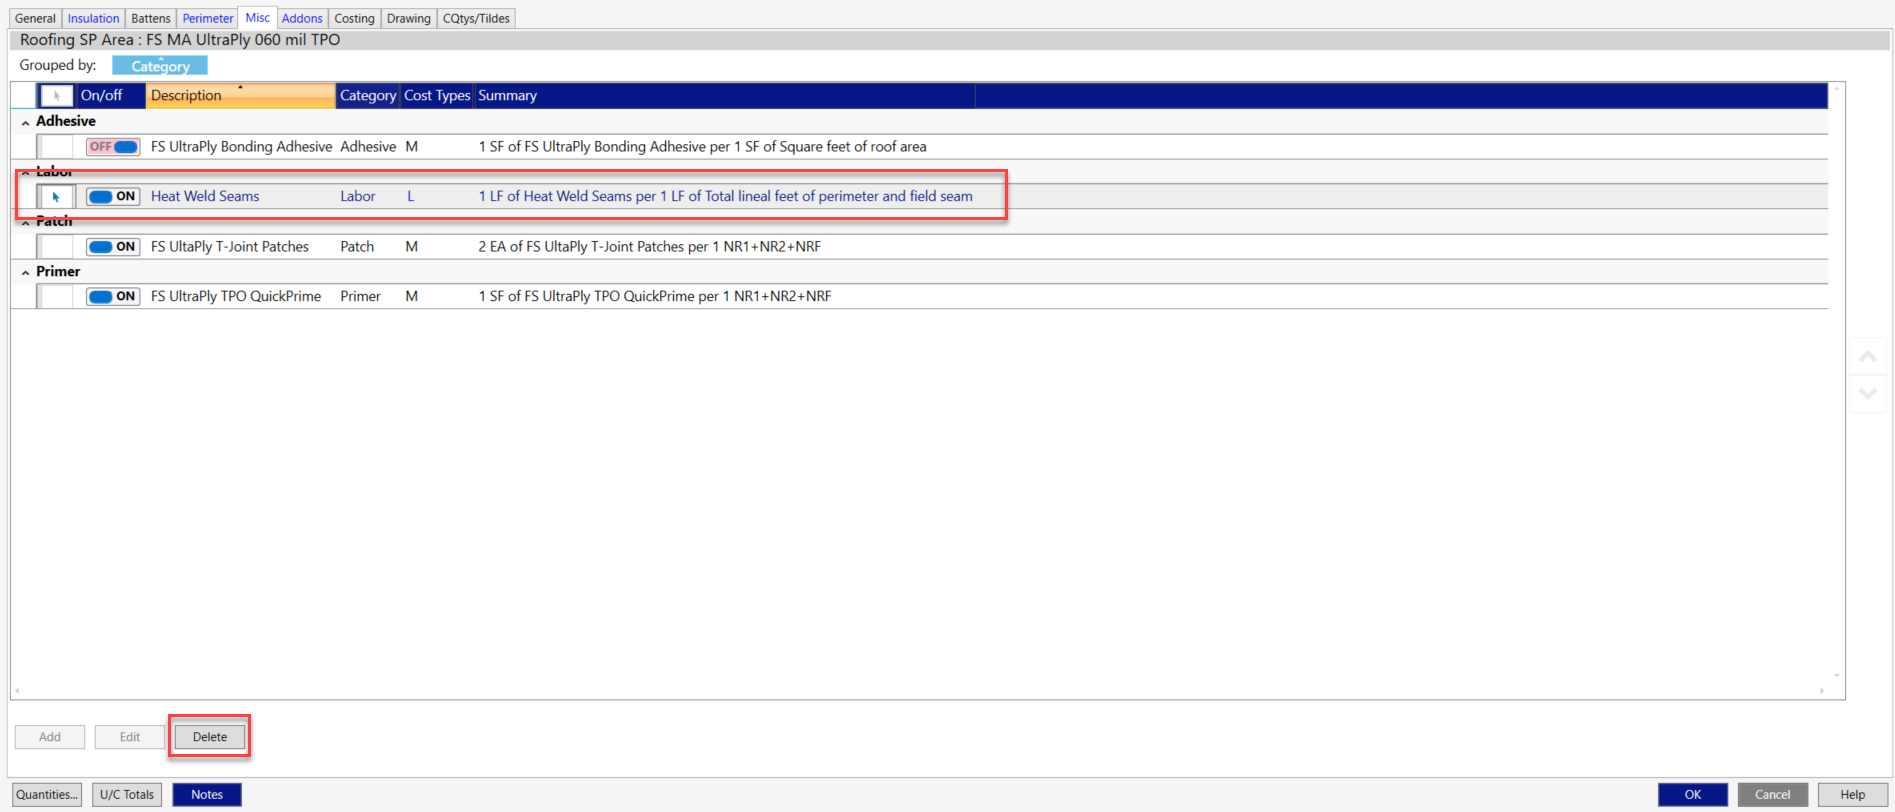Click the move up arrow icon

point(1867,357)
